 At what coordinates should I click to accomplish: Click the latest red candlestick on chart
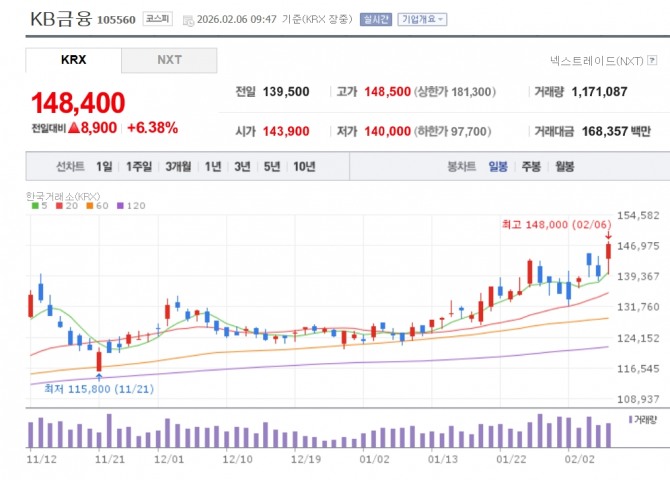tap(607, 250)
